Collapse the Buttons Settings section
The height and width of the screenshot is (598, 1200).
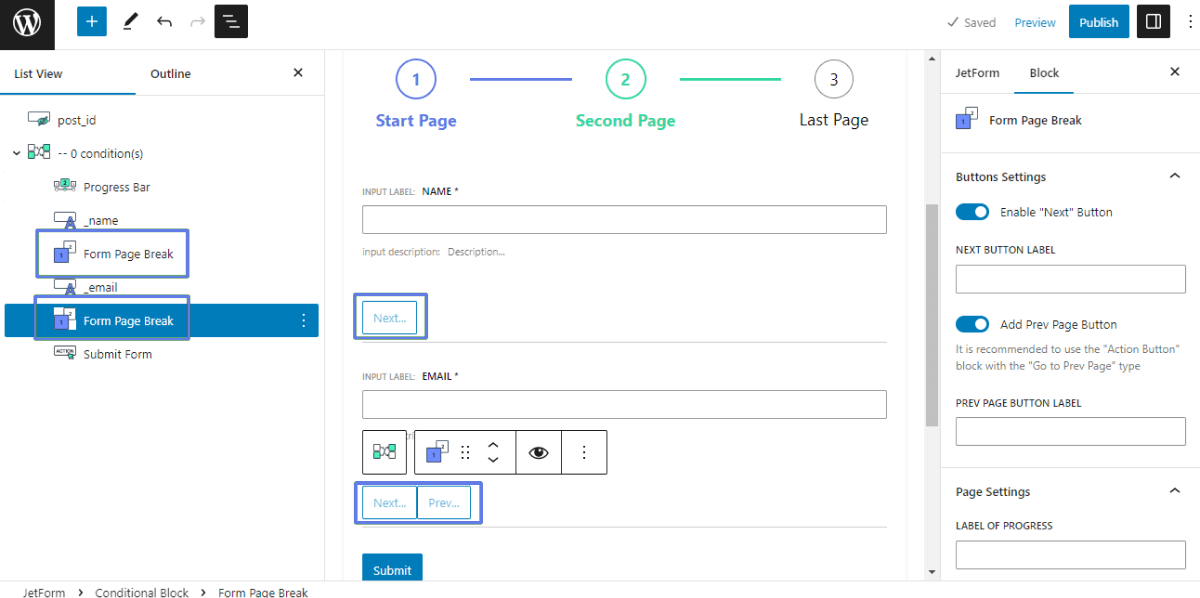click(x=1174, y=176)
